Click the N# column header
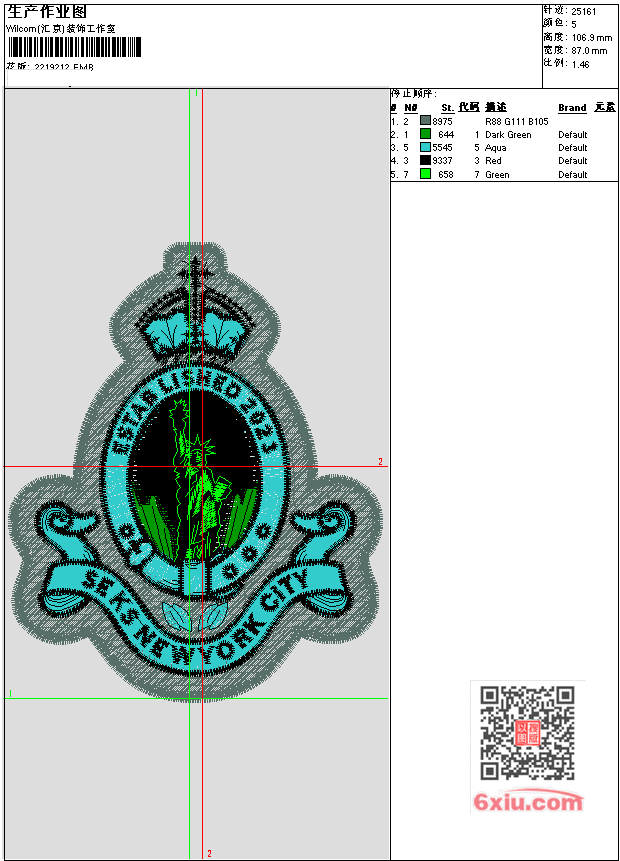620x861 pixels. (411, 108)
